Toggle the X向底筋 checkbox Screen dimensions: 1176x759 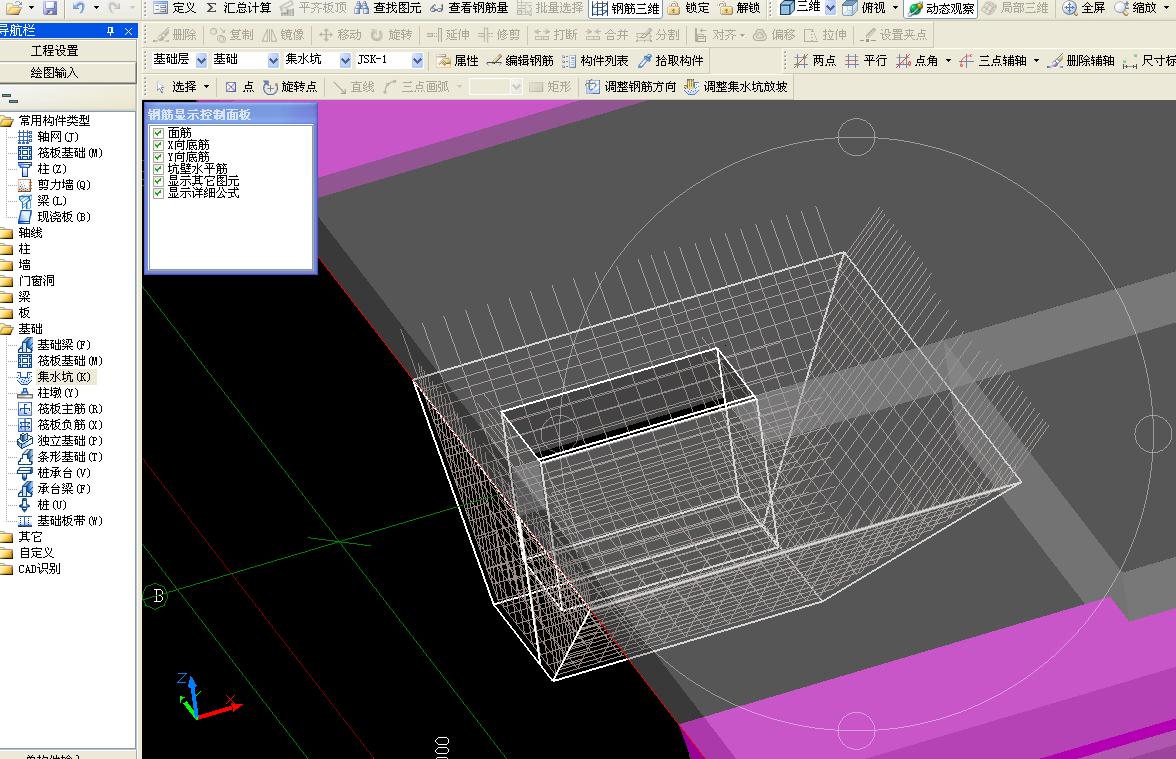(158, 145)
